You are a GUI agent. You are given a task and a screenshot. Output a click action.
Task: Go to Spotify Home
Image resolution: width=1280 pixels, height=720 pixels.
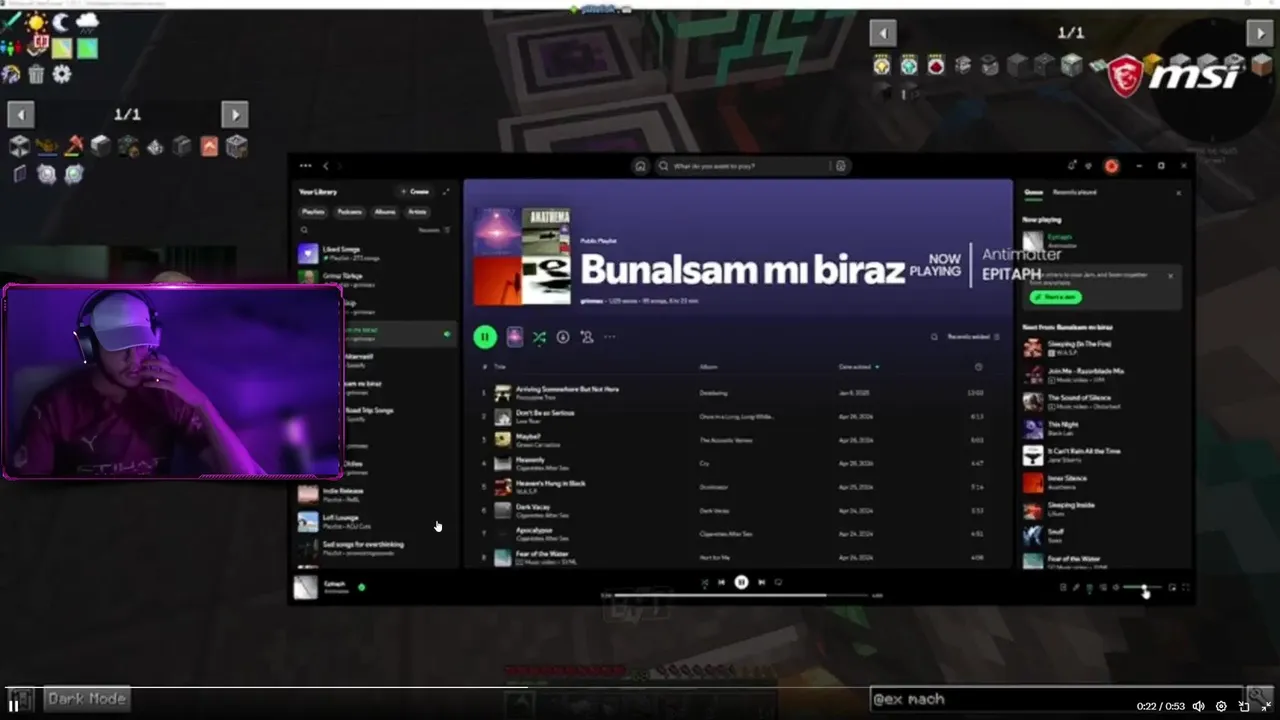click(x=640, y=166)
